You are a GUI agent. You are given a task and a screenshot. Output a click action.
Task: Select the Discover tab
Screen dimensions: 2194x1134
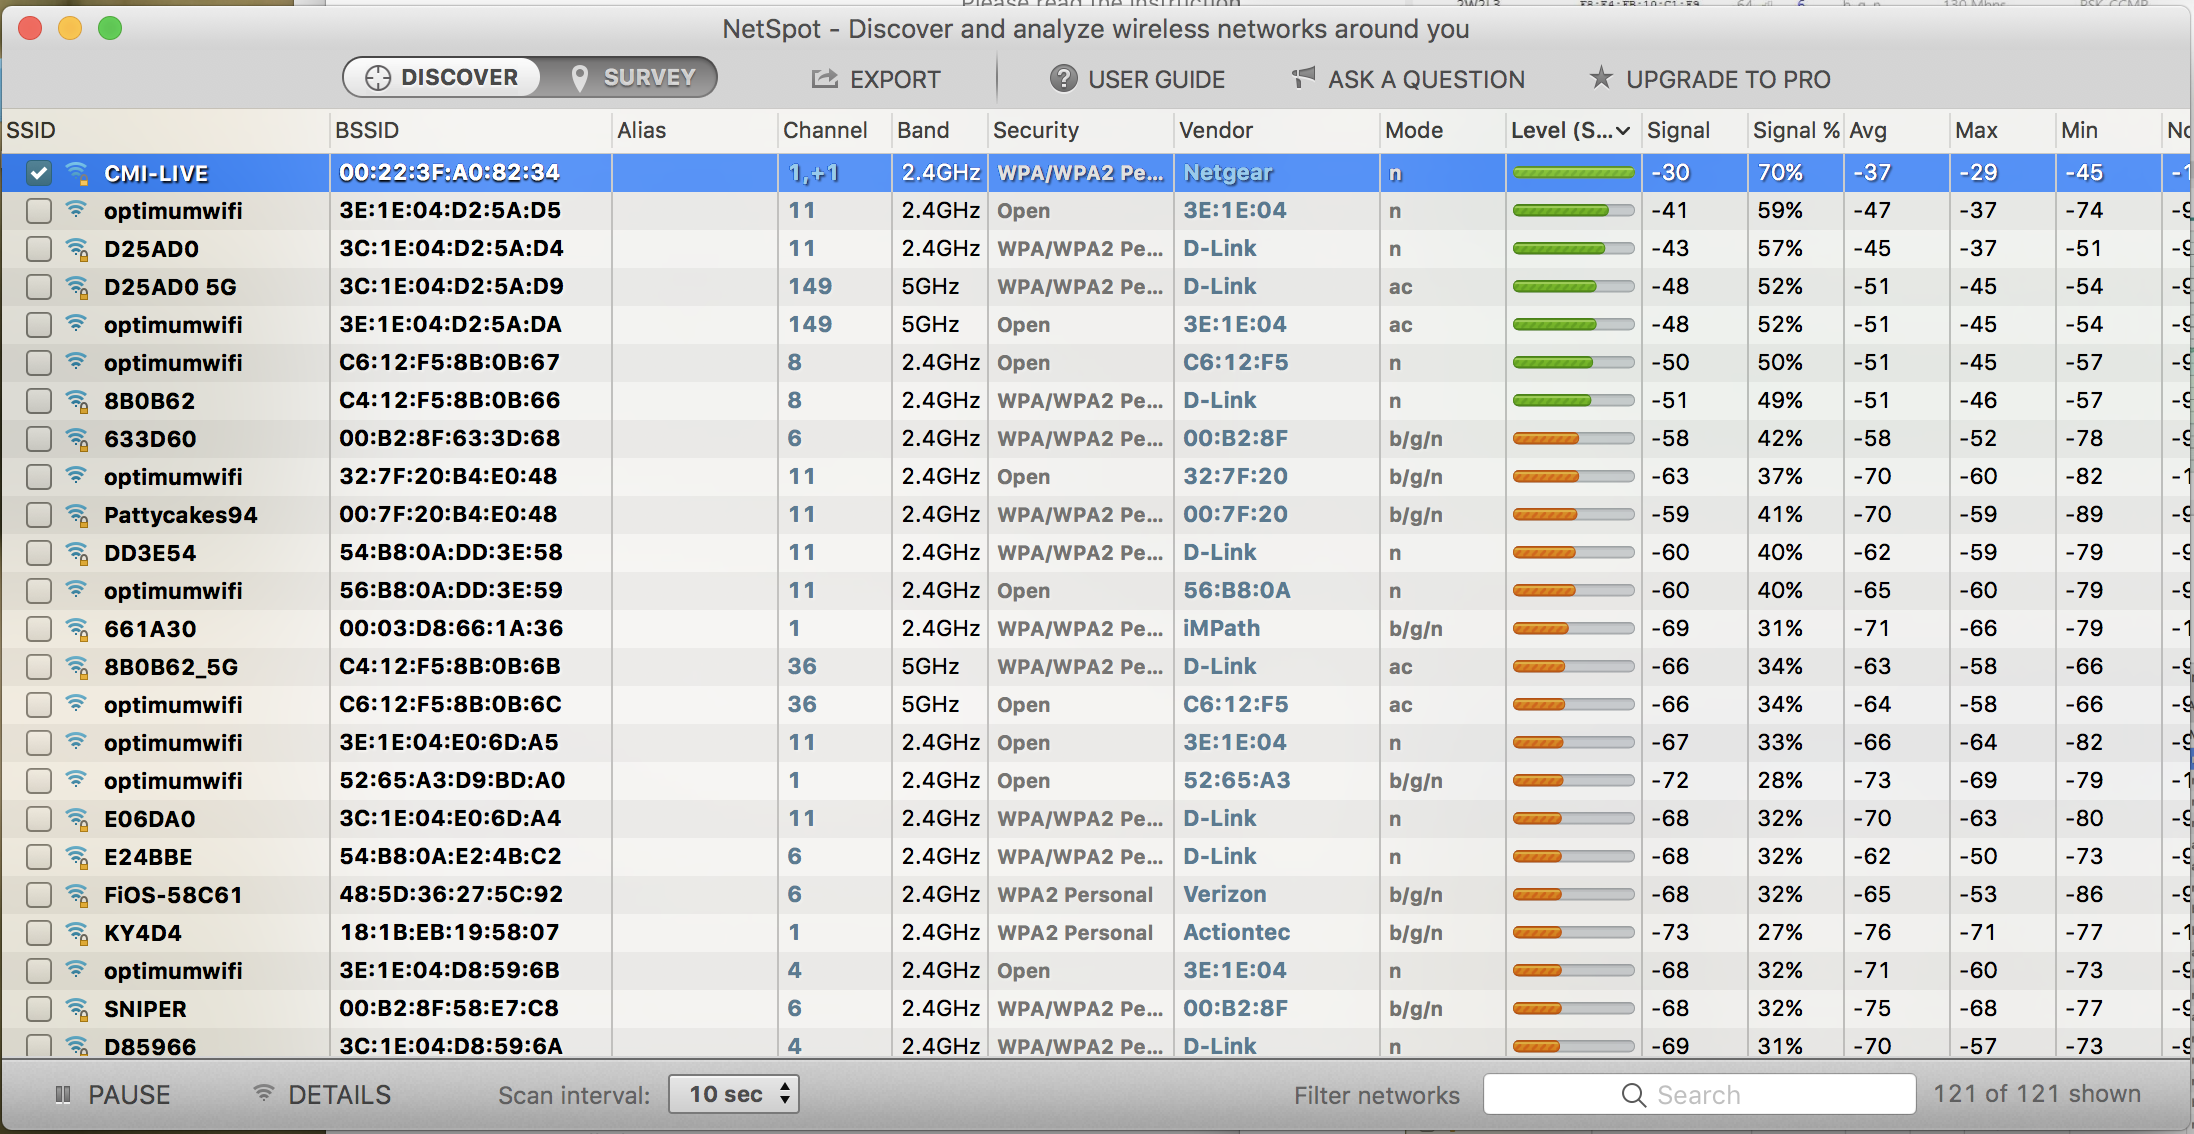click(x=443, y=78)
